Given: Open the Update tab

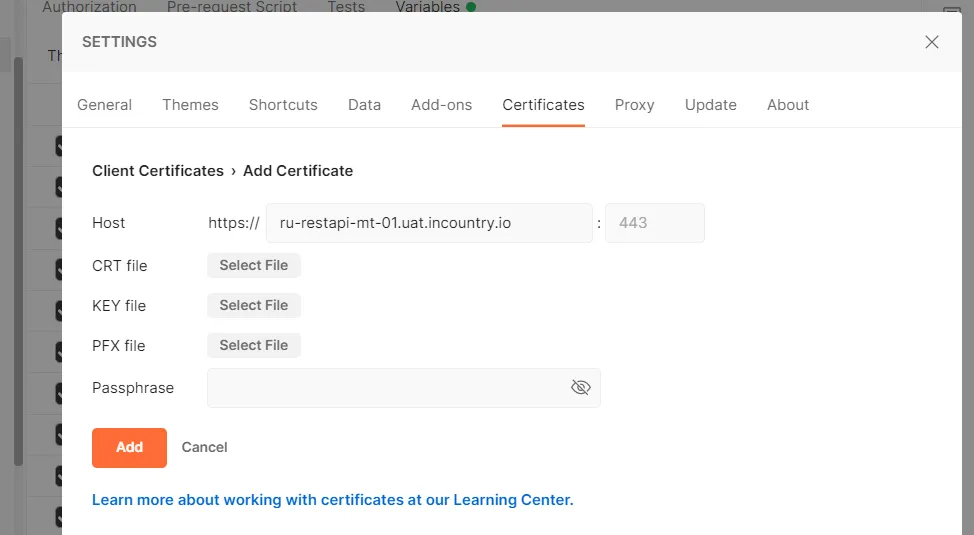Looking at the screenshot, I should [711, 104].
